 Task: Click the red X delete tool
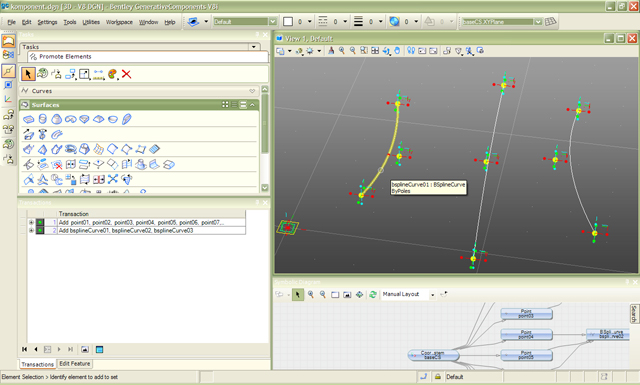pos(127,74)
